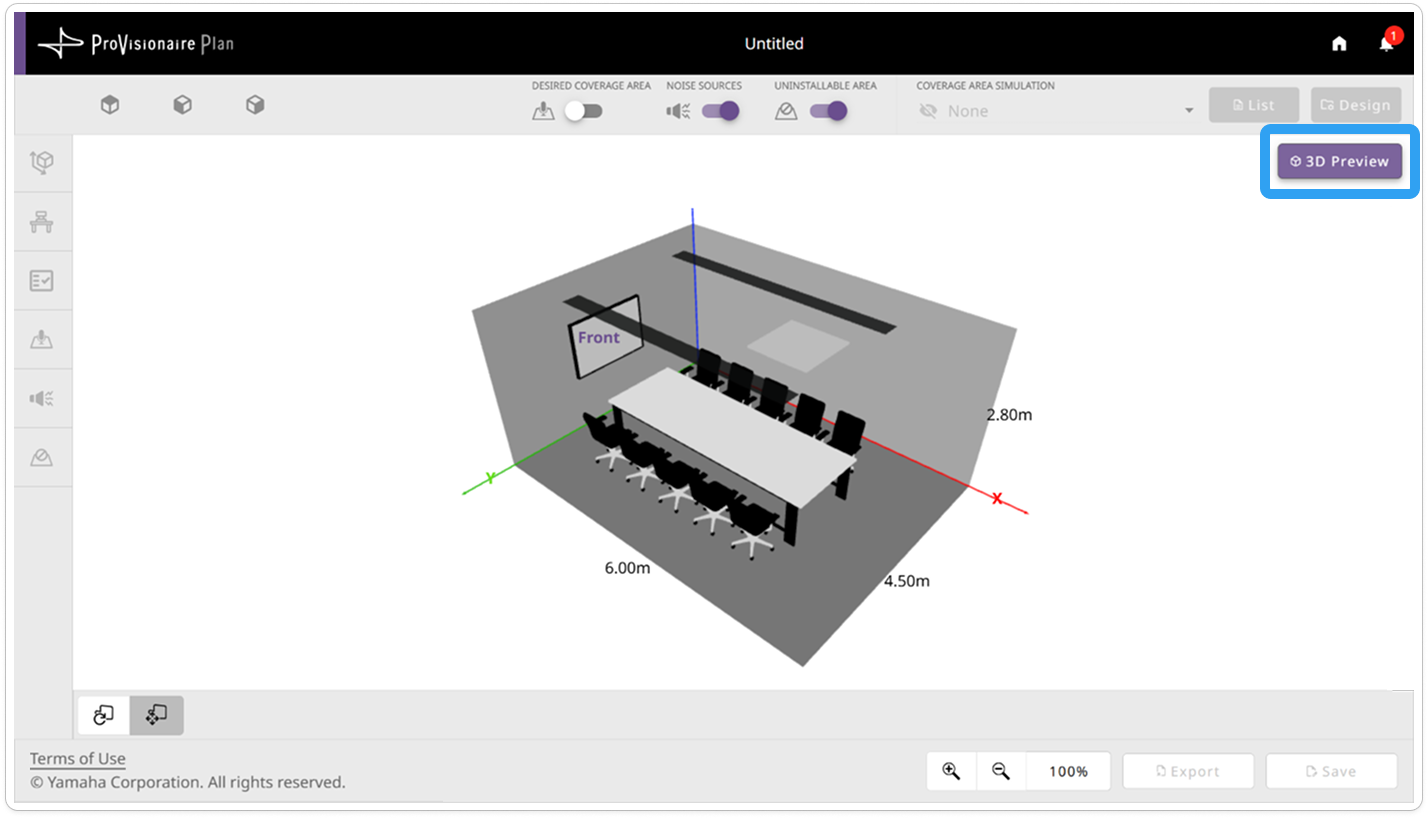The height and width of the screenshot is (818, 1428).
Task: Open notifications bell
Action: [x=1386, y=43]
